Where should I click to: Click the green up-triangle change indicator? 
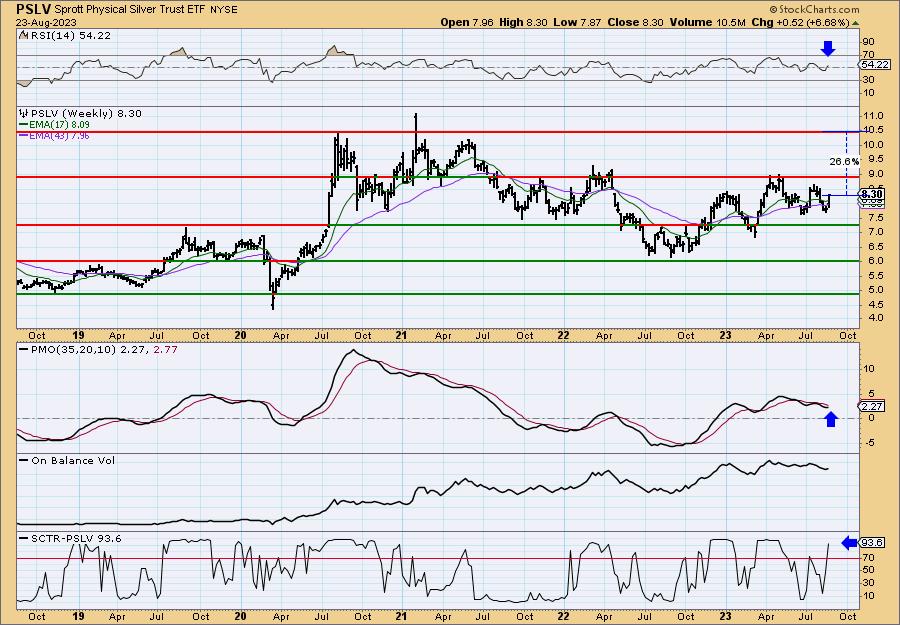coord(855,22)
